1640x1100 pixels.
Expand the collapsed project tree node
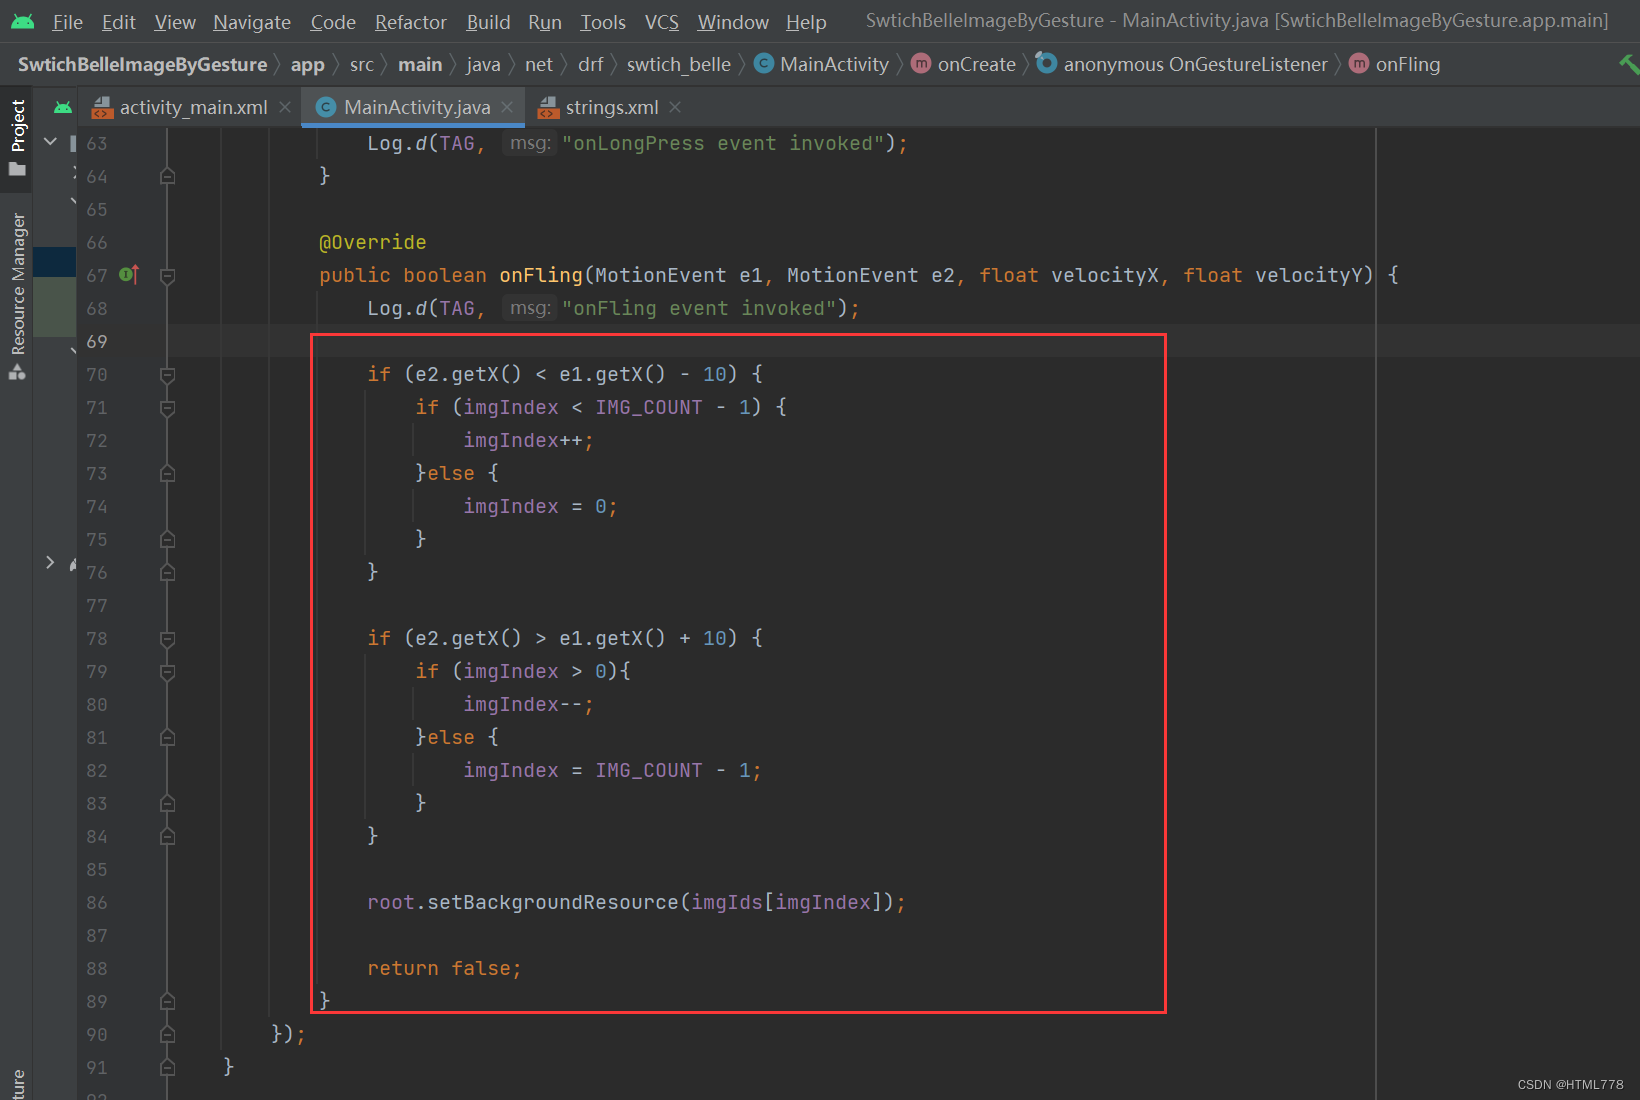50,562
